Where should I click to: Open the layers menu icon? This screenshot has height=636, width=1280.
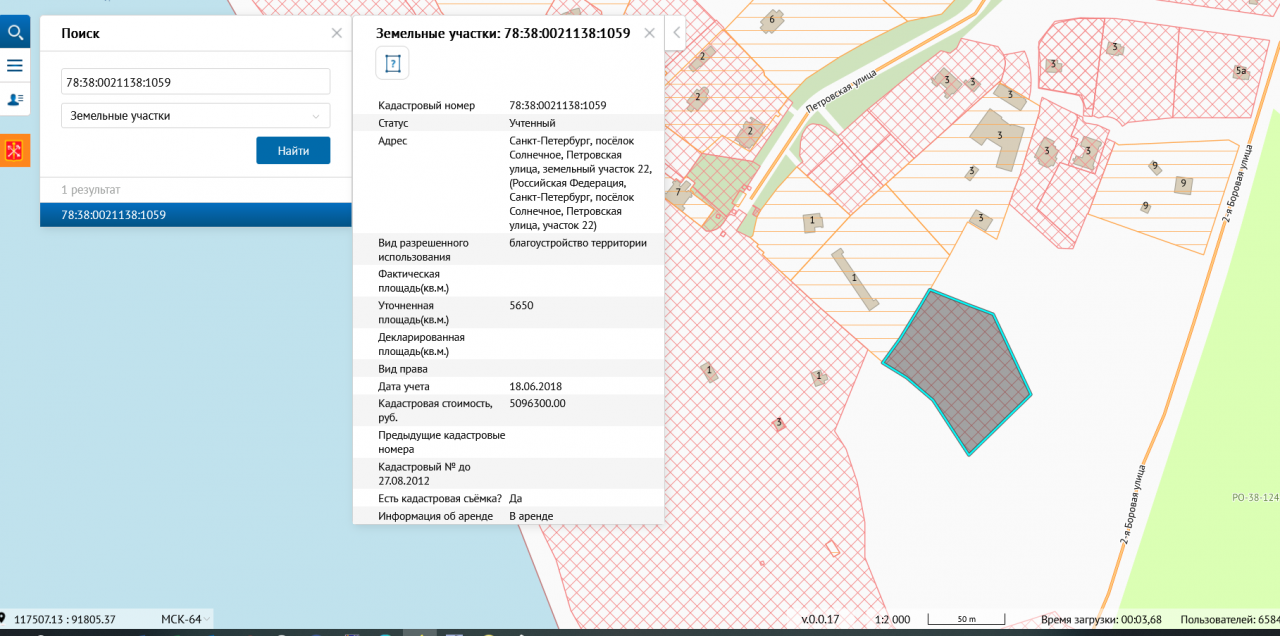pyautogui.click(x=15, y=66)
